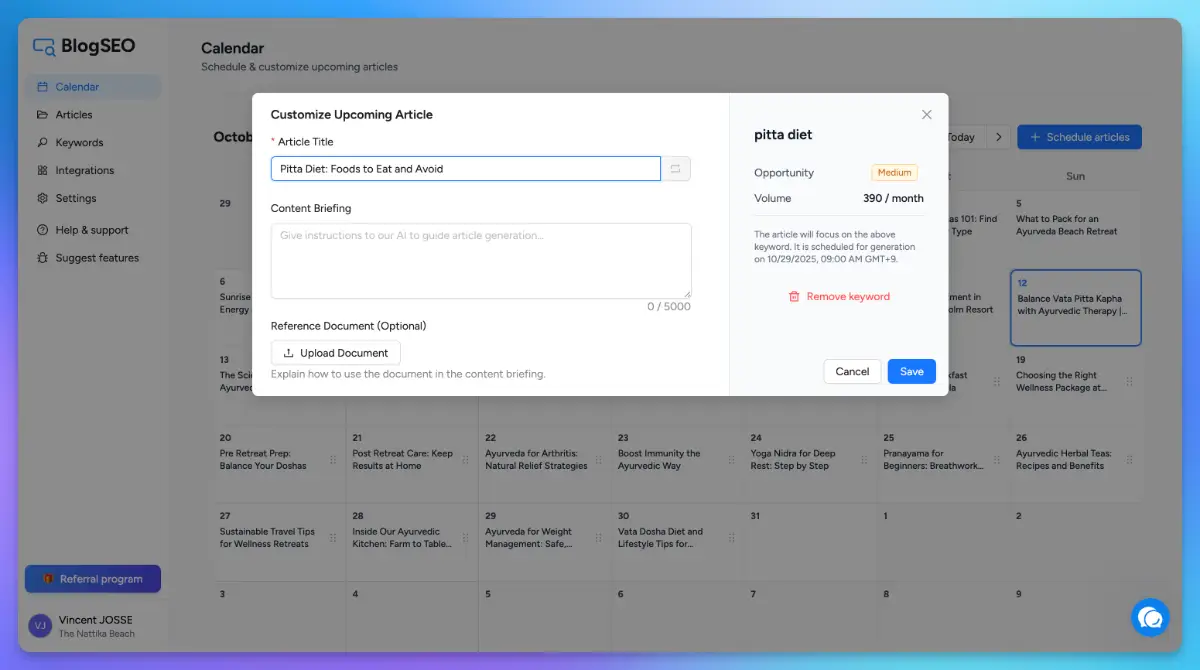Cancel the article customization
Viewport: 1200px width, 670px height.
pyautogui.click(x=852, y=371)
